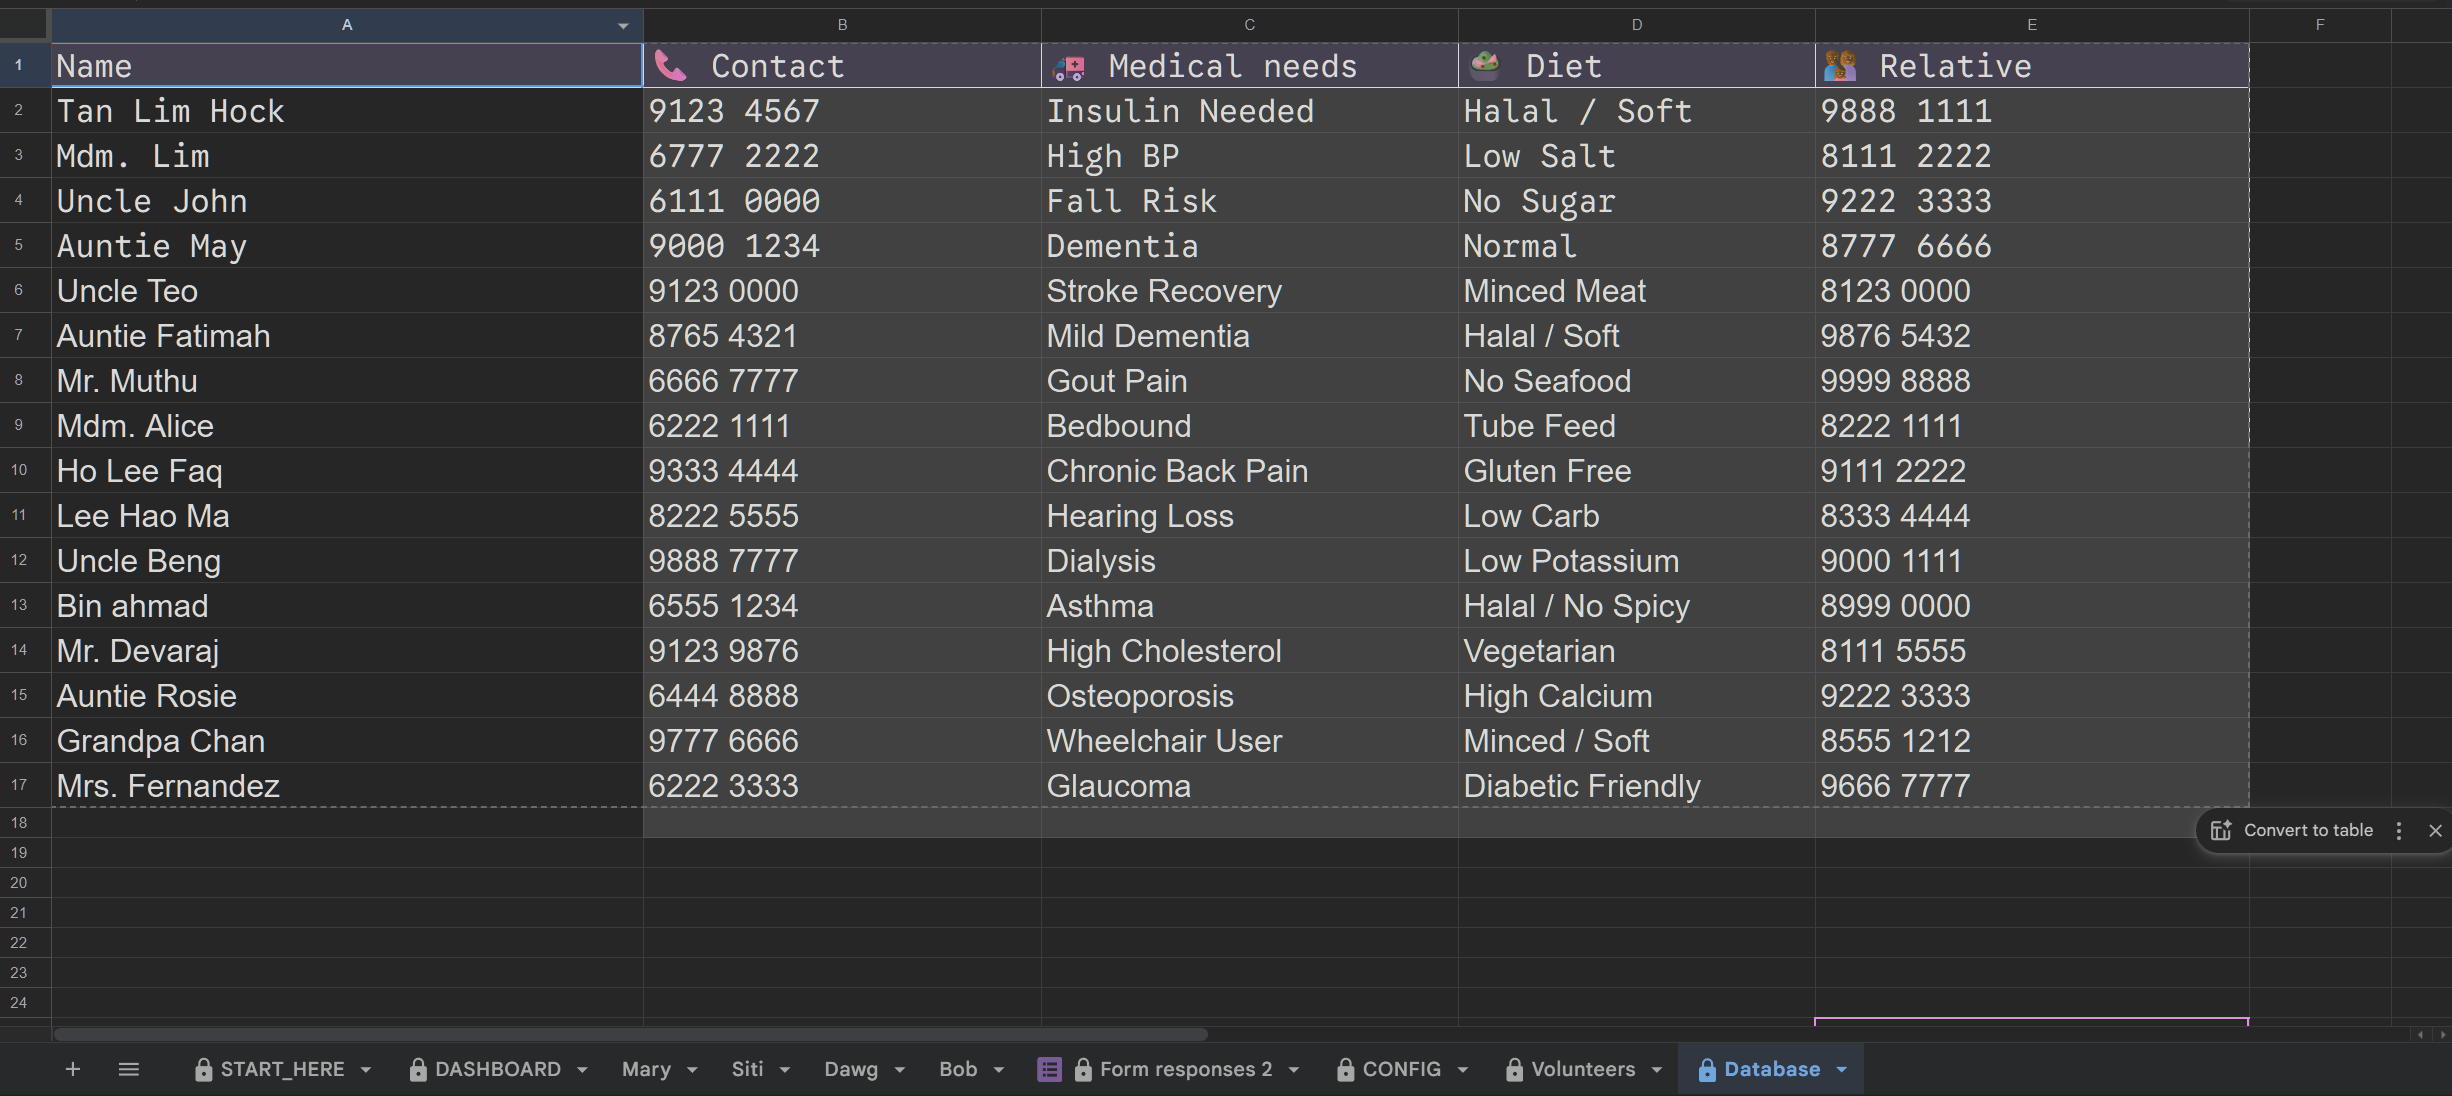
Task: Open the DASHBOARD tab menu arrow
Action: coord(582,1070)
